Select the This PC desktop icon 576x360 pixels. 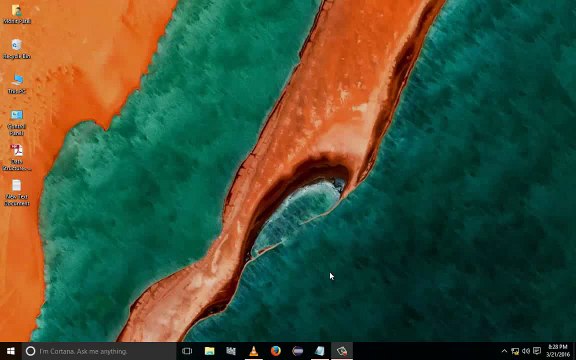17,84
